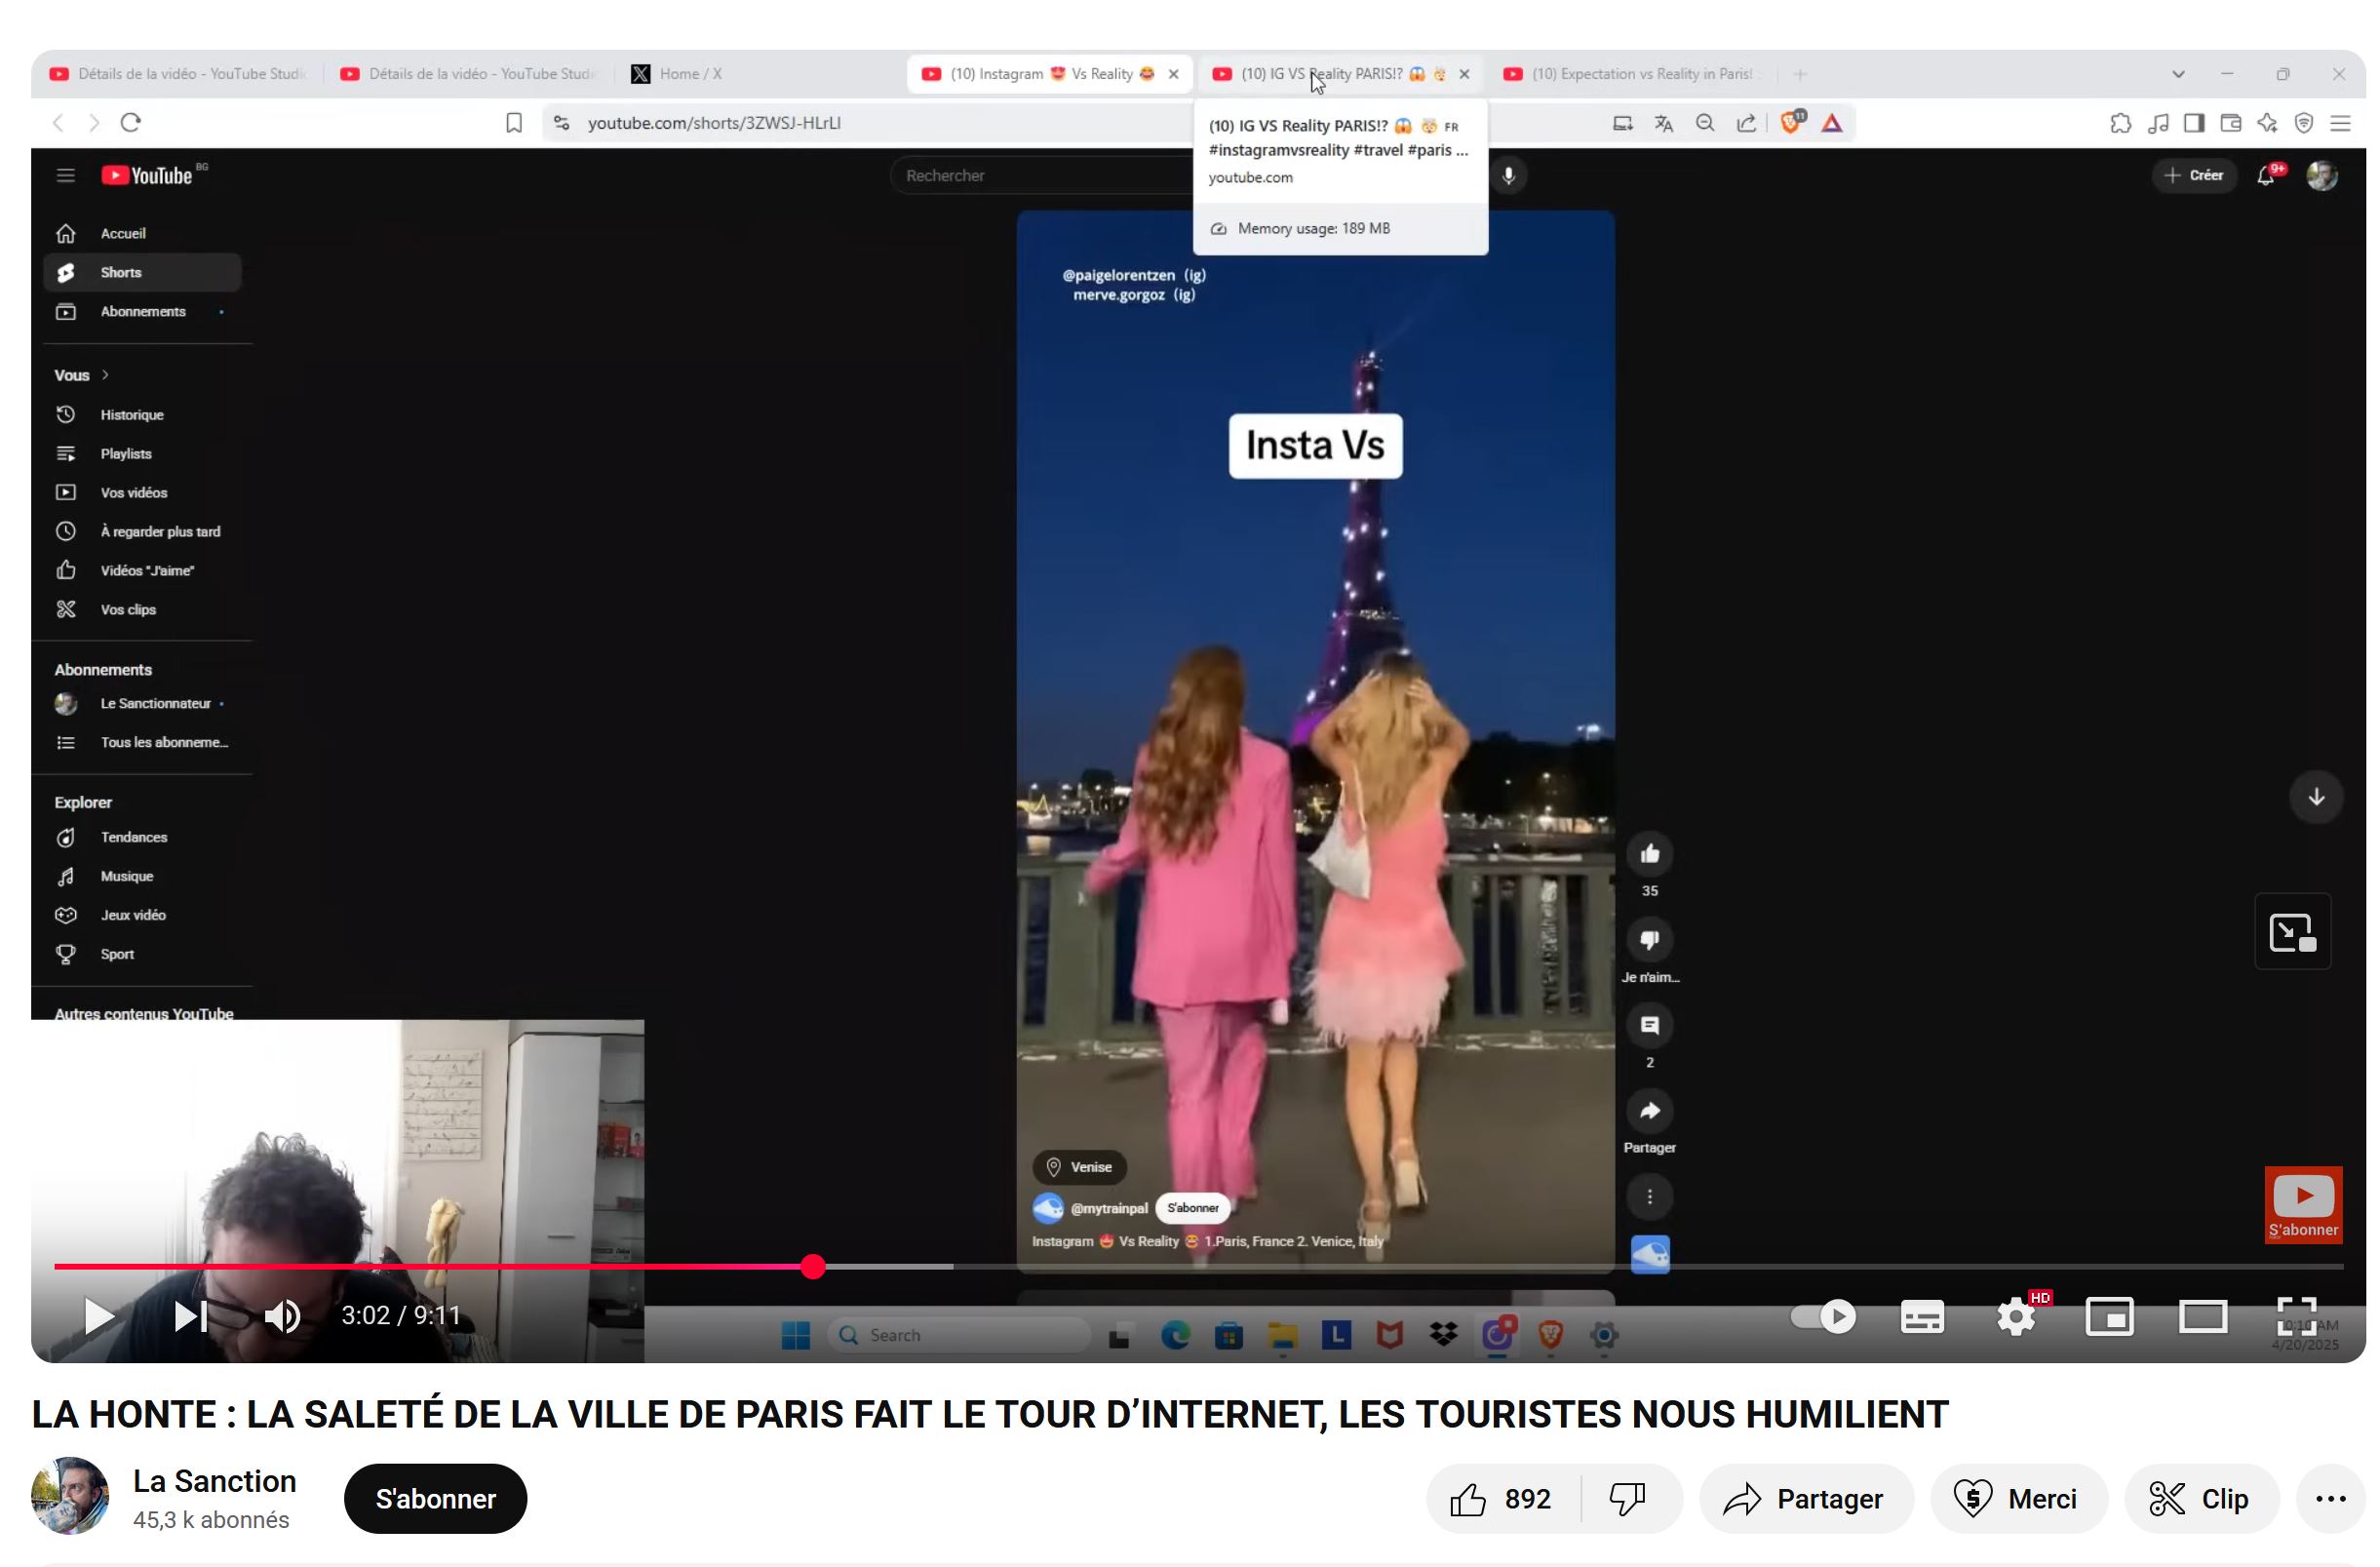This screenshot has height=1567, width=2380.
Task: Toggle the autoplay switch in the player
Action: tap(1823, 1316)
